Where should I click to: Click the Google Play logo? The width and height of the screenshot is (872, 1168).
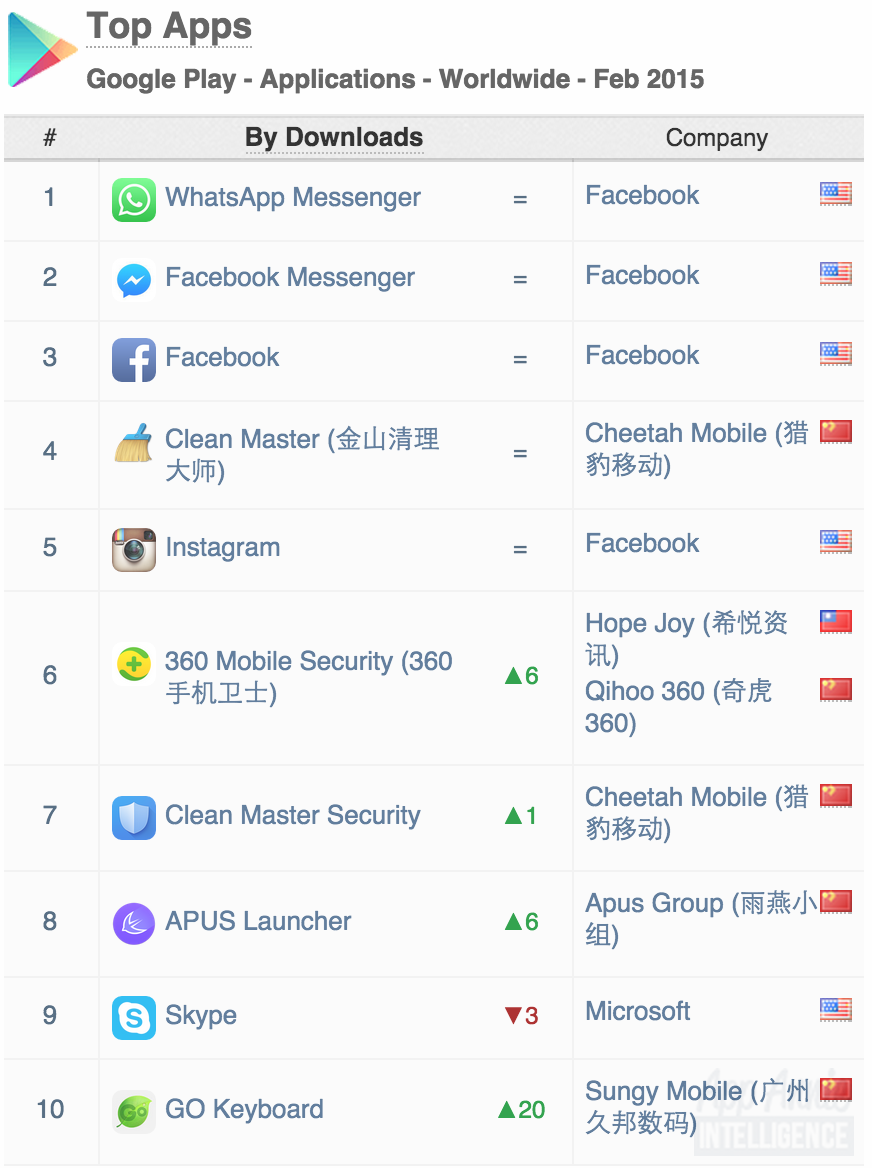point(42,50)
